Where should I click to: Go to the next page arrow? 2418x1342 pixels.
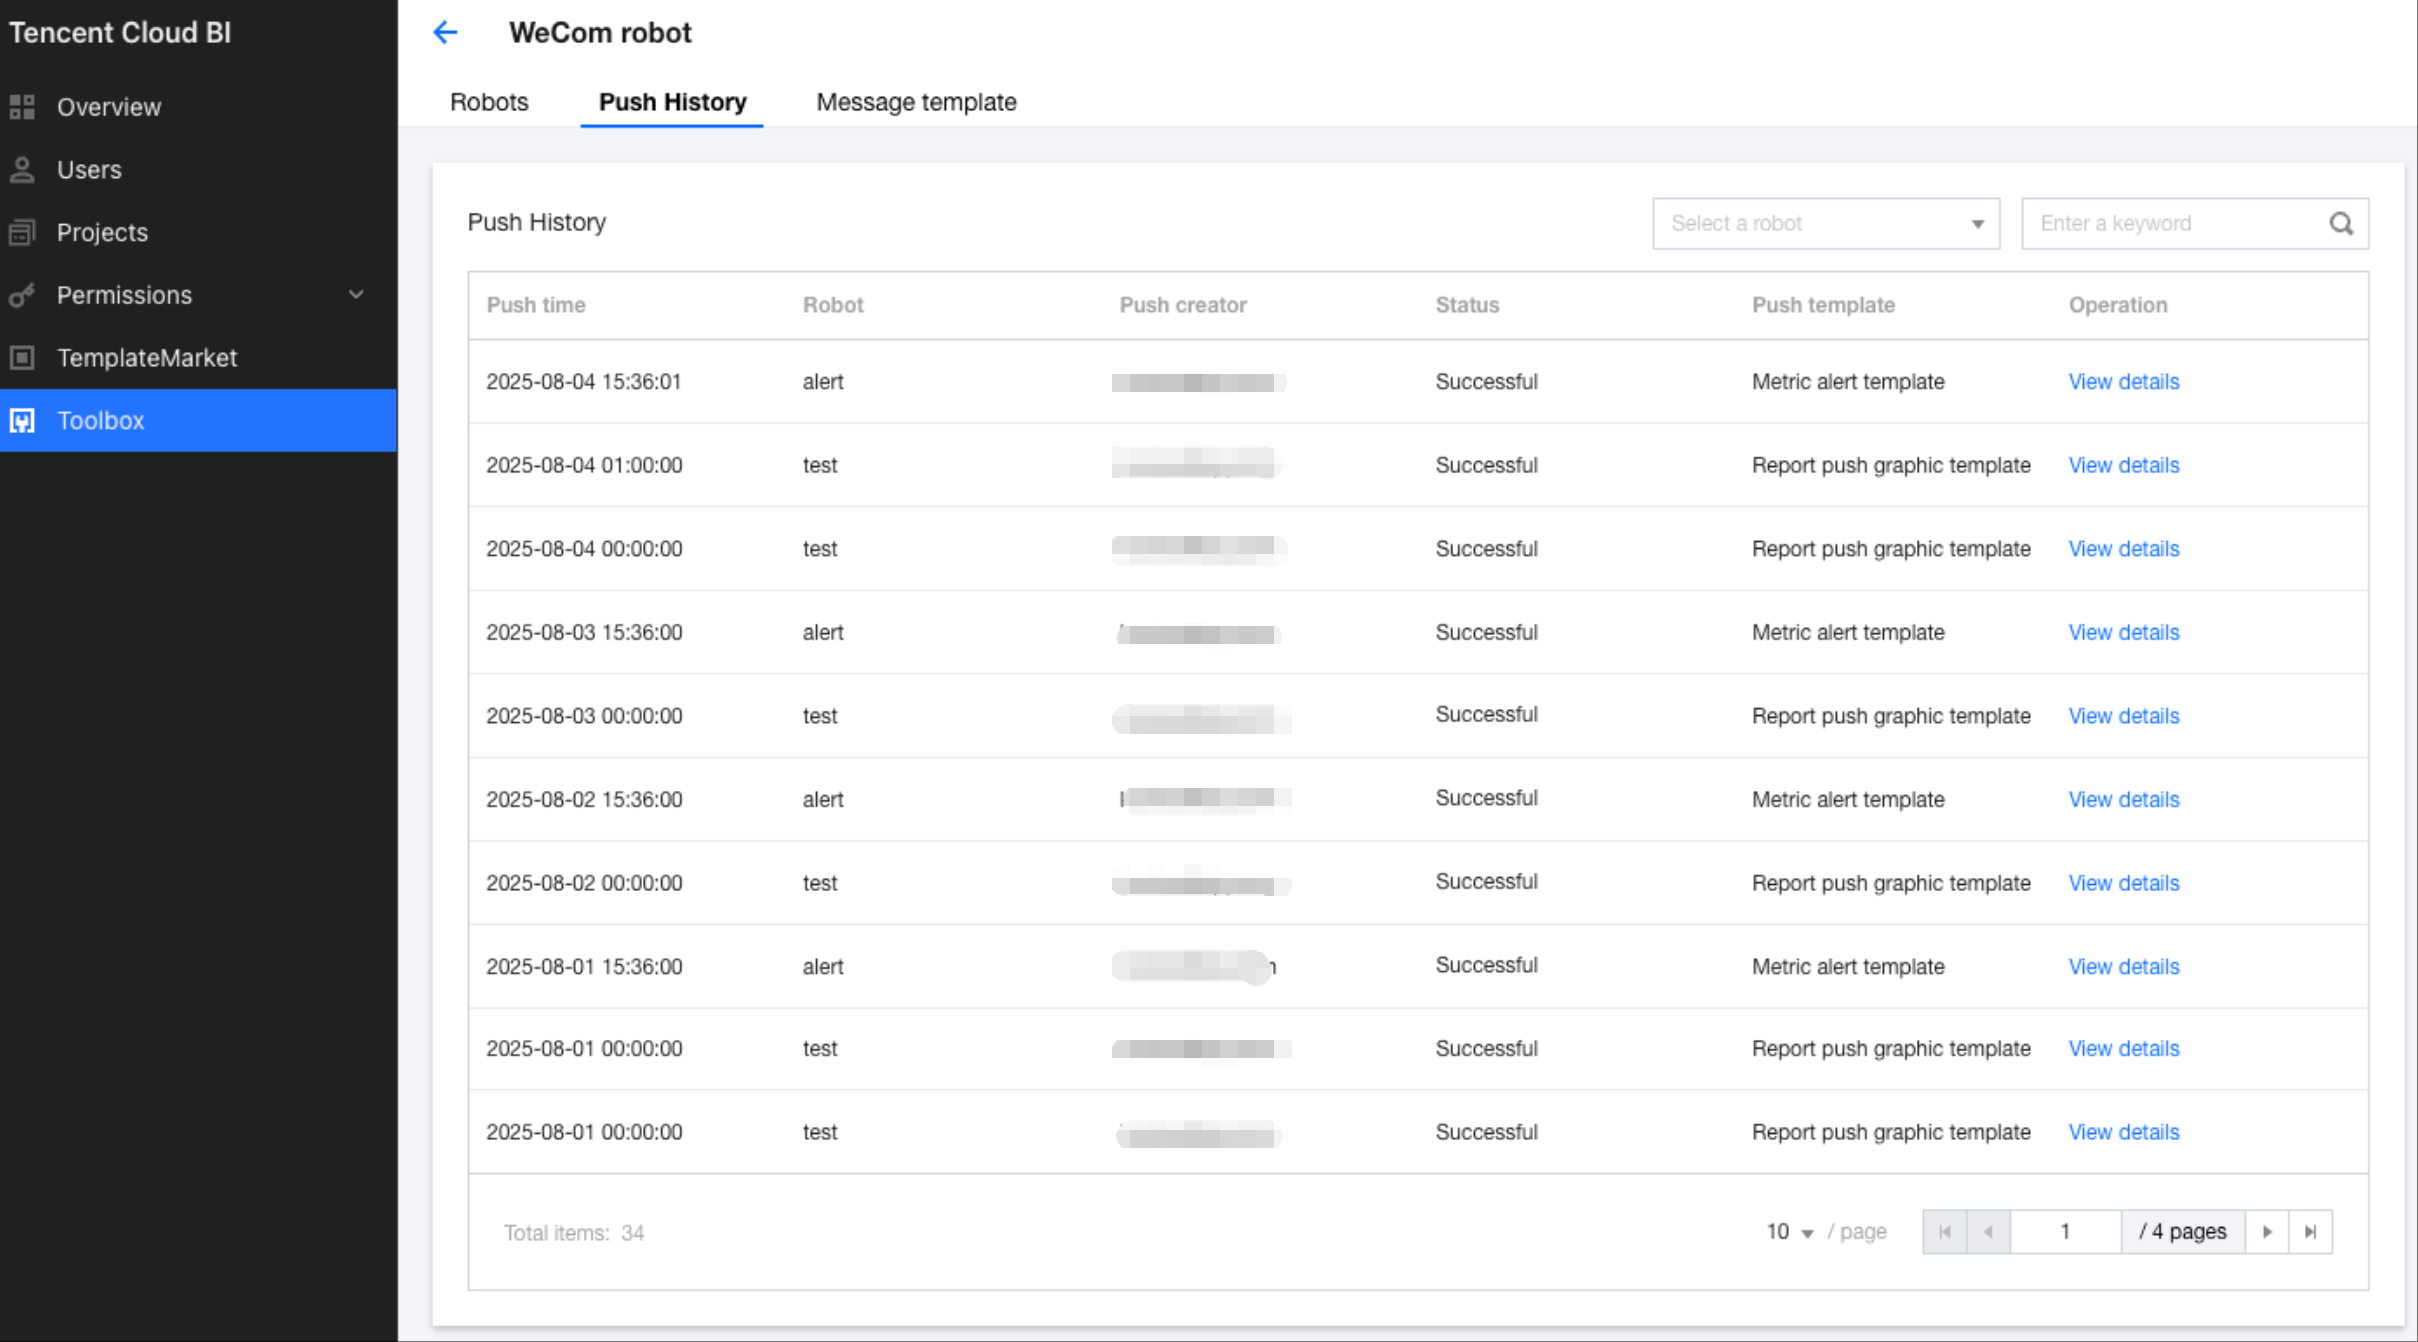pos(2267,1232)
